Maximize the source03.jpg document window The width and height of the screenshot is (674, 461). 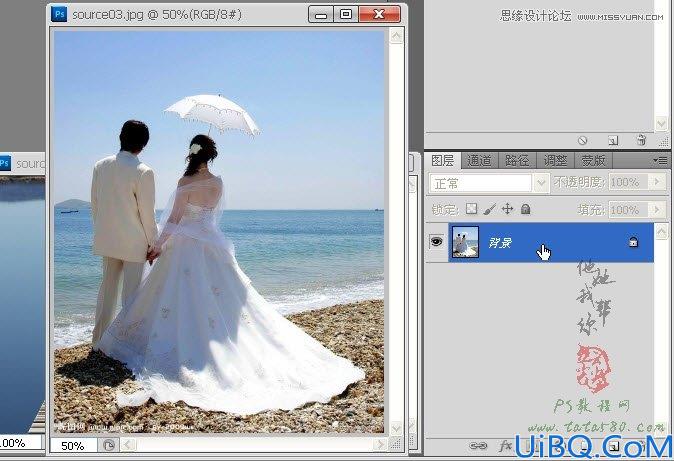[346, 14]
